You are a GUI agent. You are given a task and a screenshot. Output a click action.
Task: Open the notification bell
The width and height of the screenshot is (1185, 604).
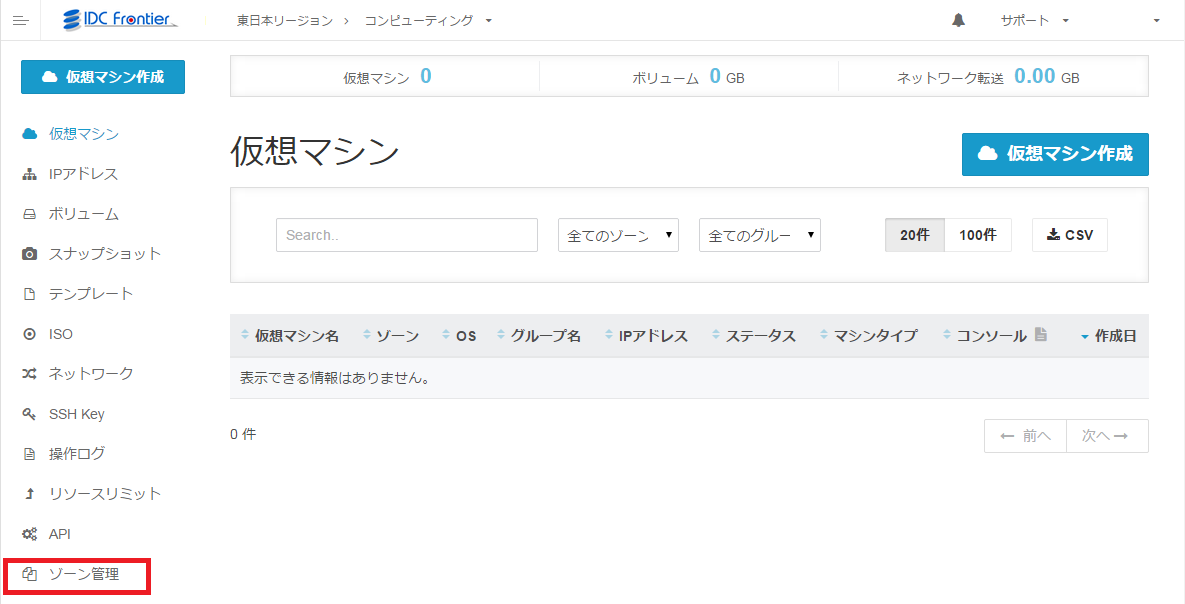(958, 20)
